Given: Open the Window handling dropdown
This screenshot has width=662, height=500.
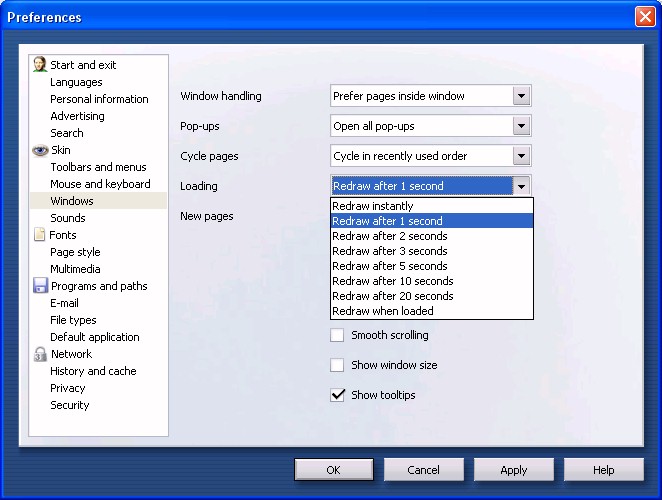Looking at the screenshot, I should point(520,96).
